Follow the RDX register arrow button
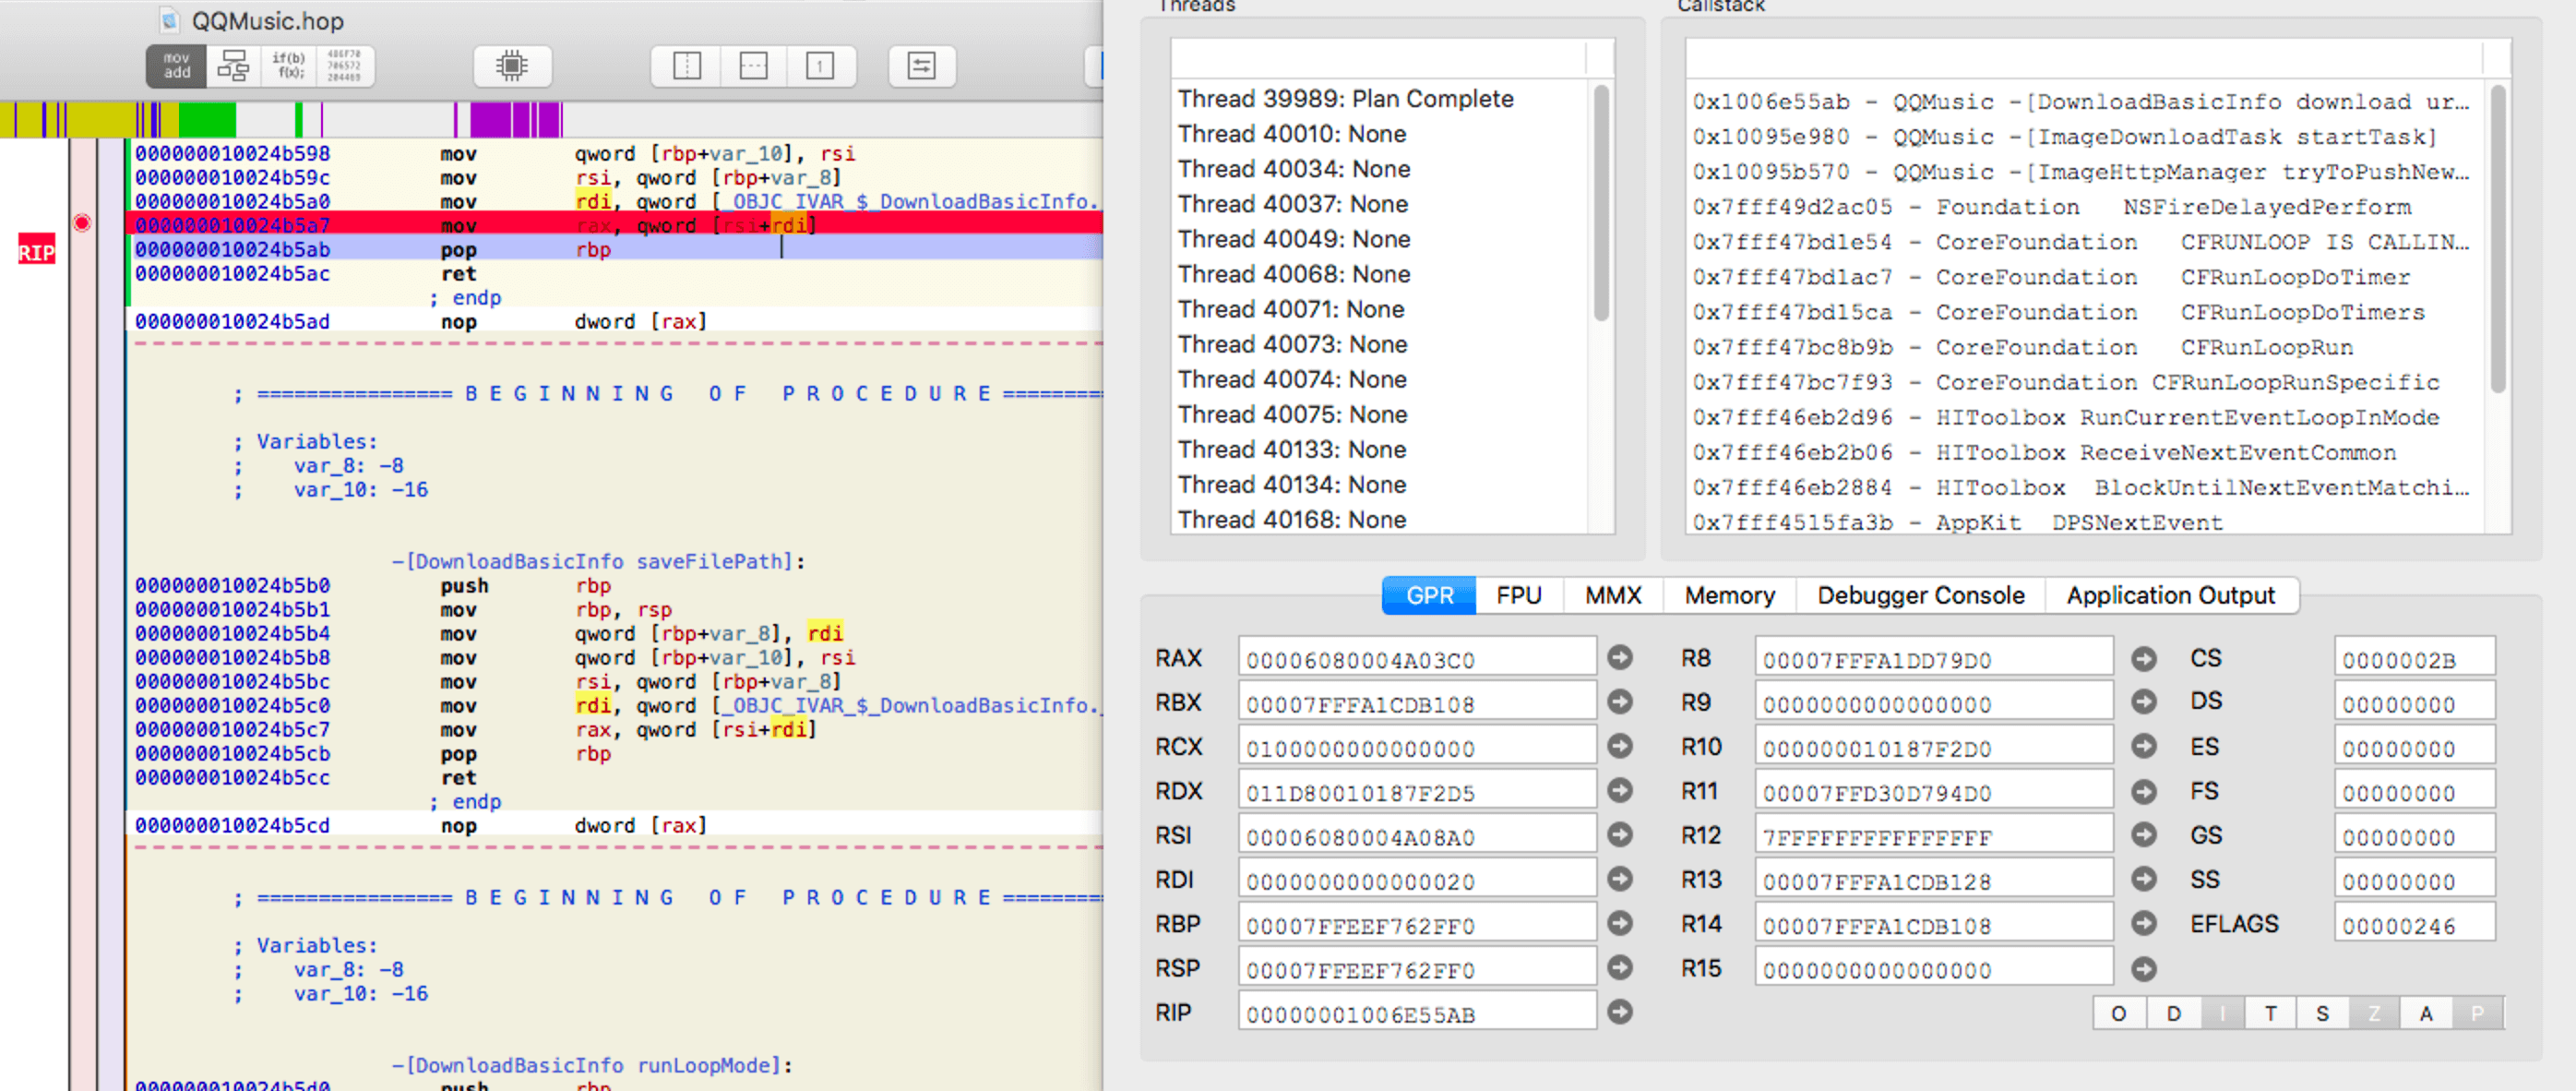 1620,791
